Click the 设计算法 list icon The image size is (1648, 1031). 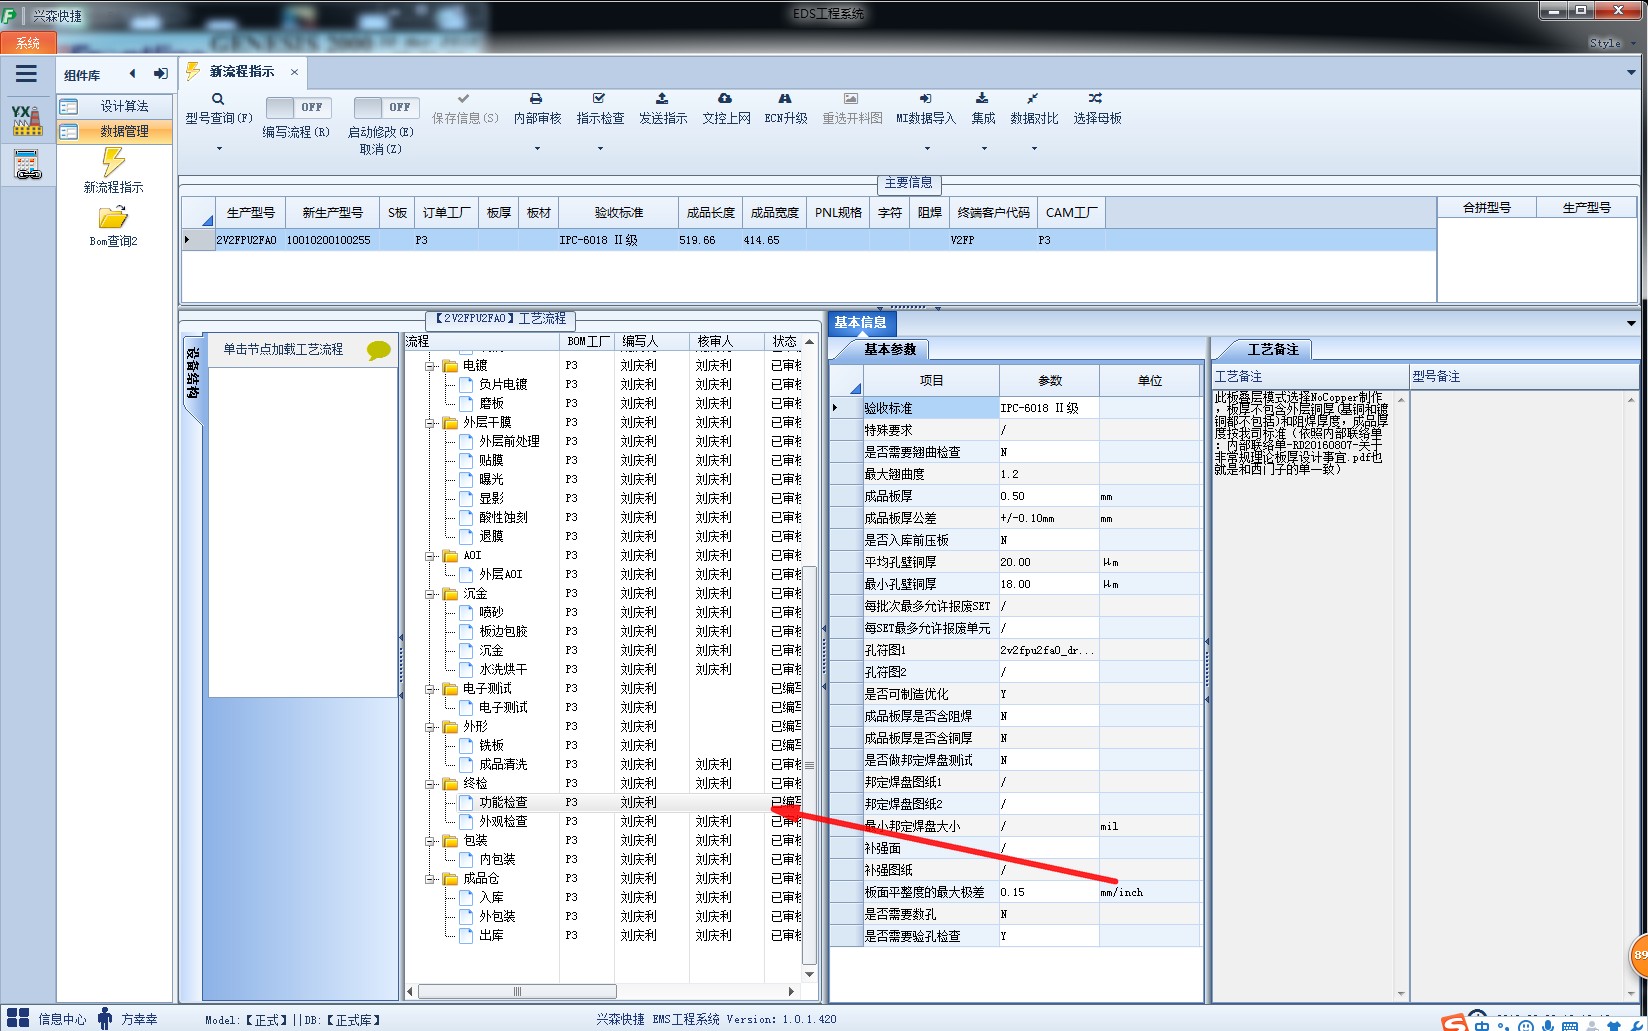69,106
